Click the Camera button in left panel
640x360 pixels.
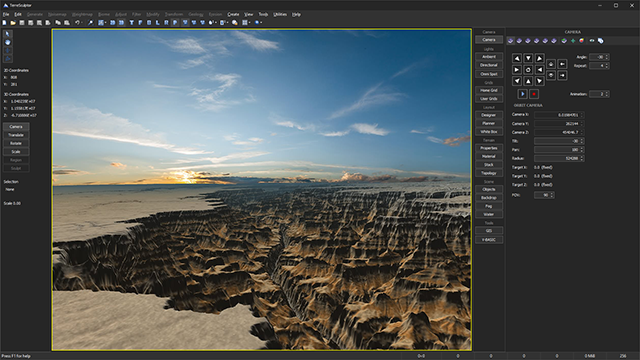pos(16,127)
